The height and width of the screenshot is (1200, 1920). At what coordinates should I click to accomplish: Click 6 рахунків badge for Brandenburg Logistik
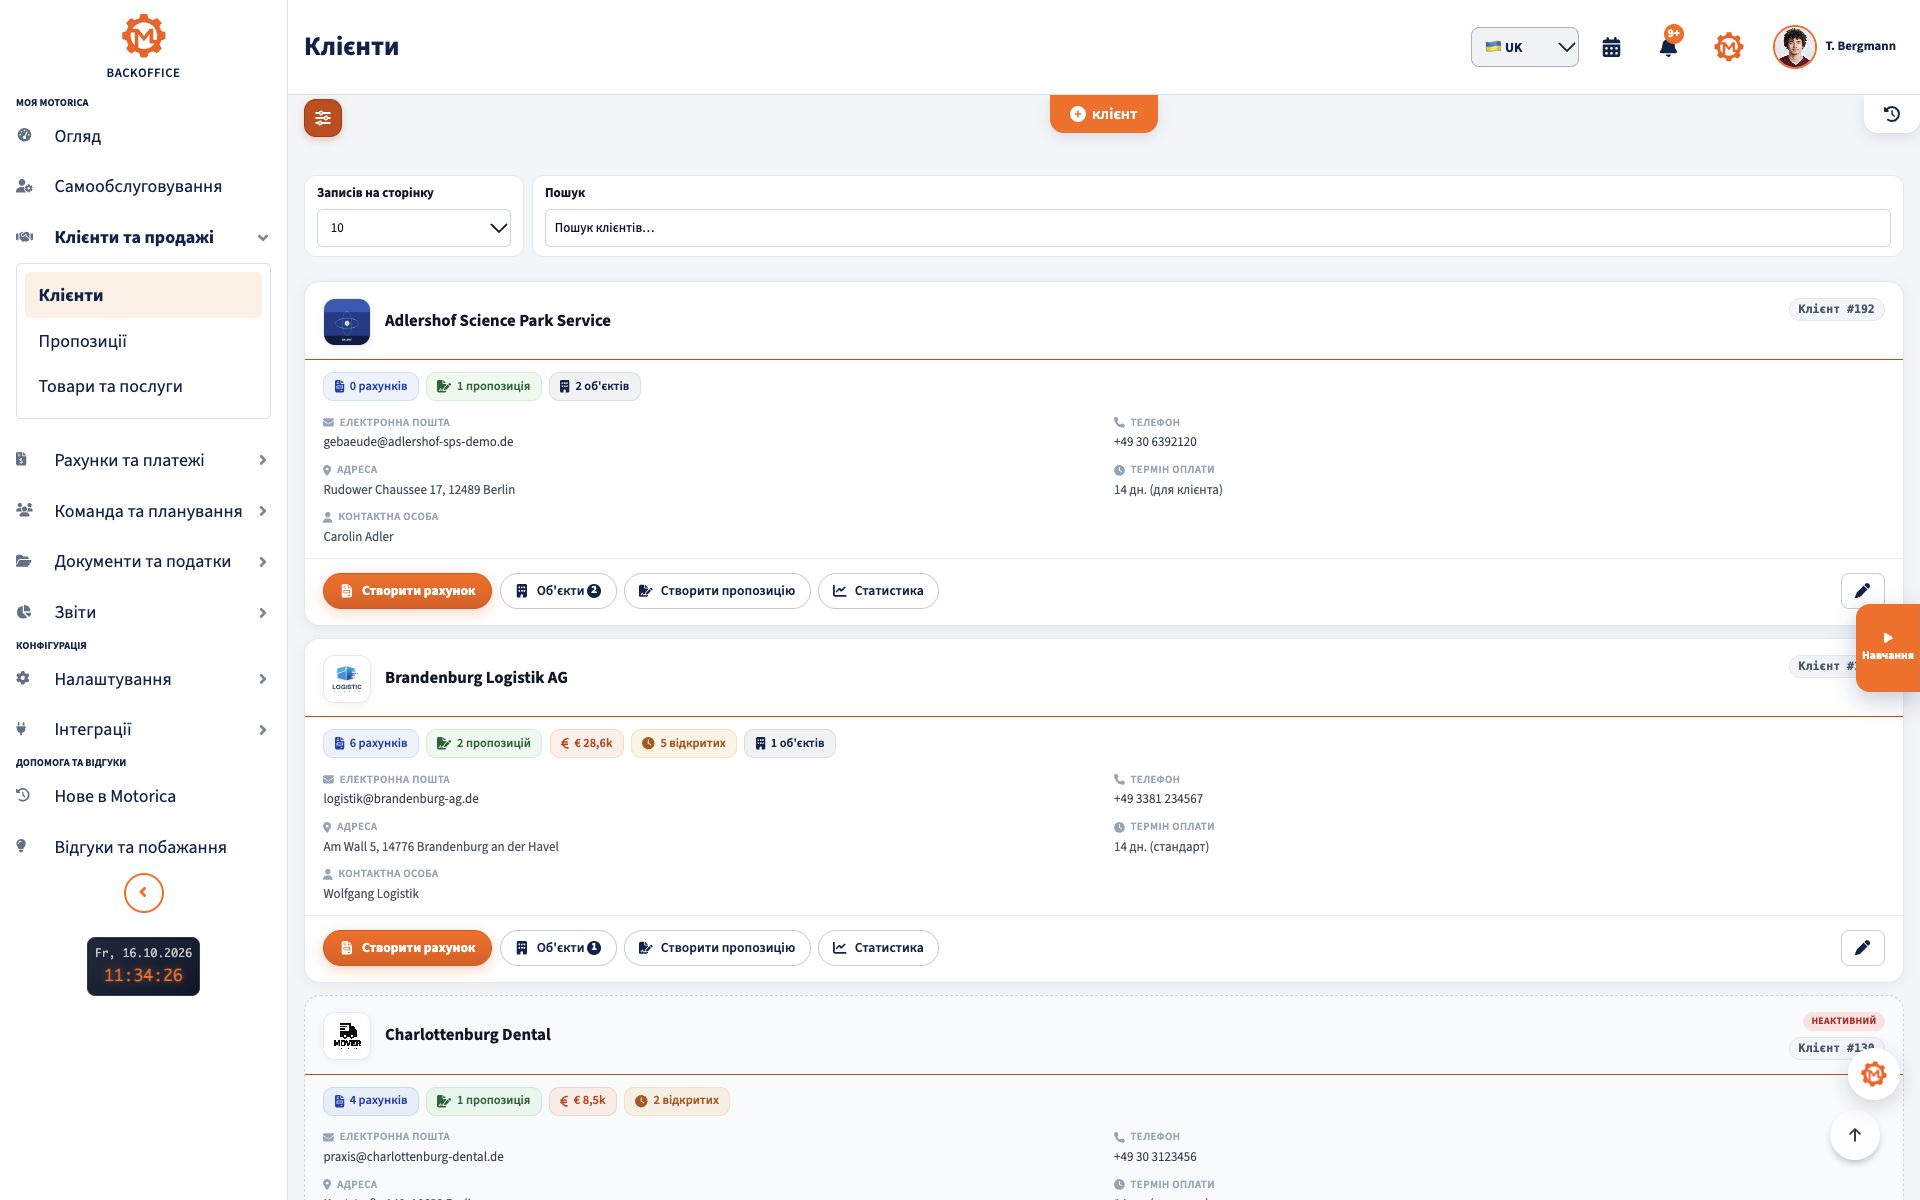pos(371,743)
